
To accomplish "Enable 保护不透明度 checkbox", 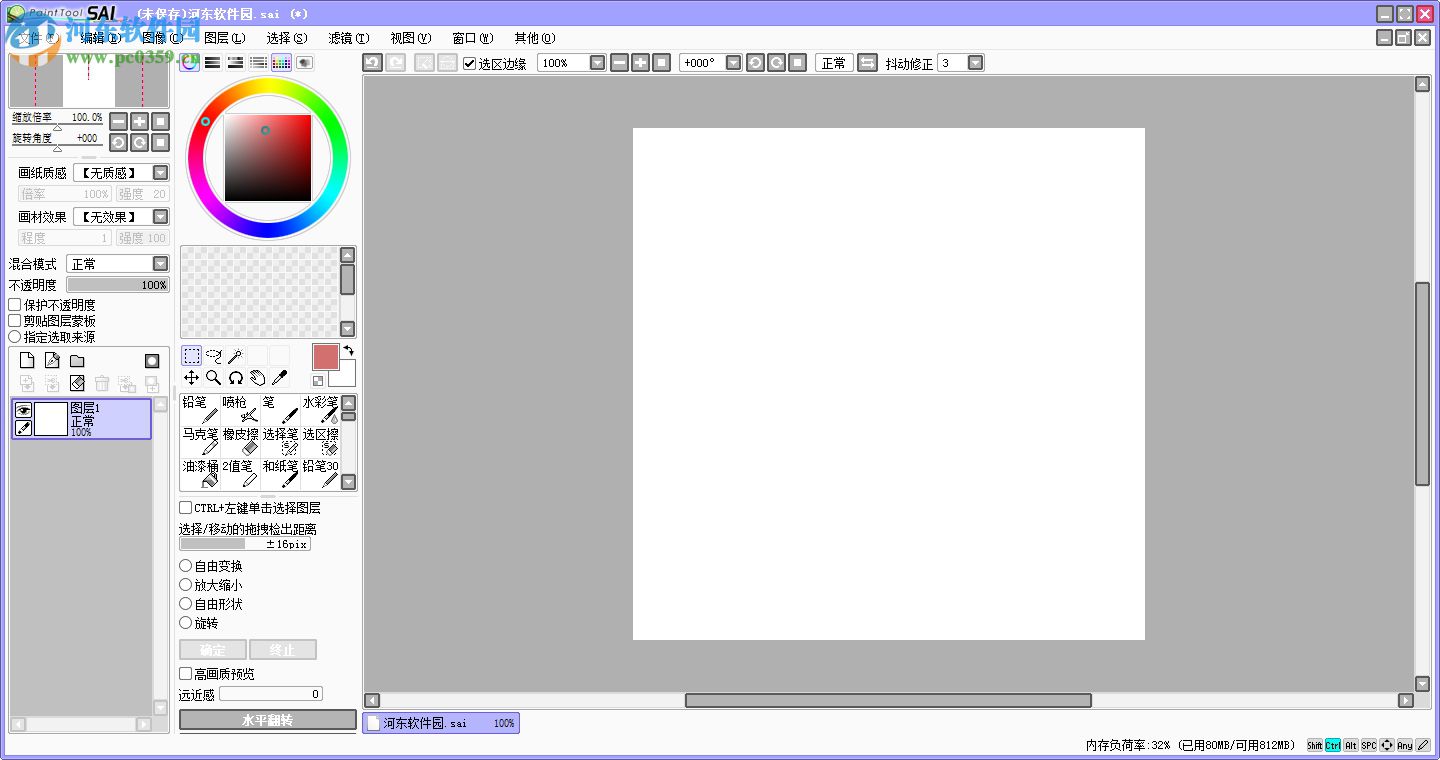I will [15, 304].
